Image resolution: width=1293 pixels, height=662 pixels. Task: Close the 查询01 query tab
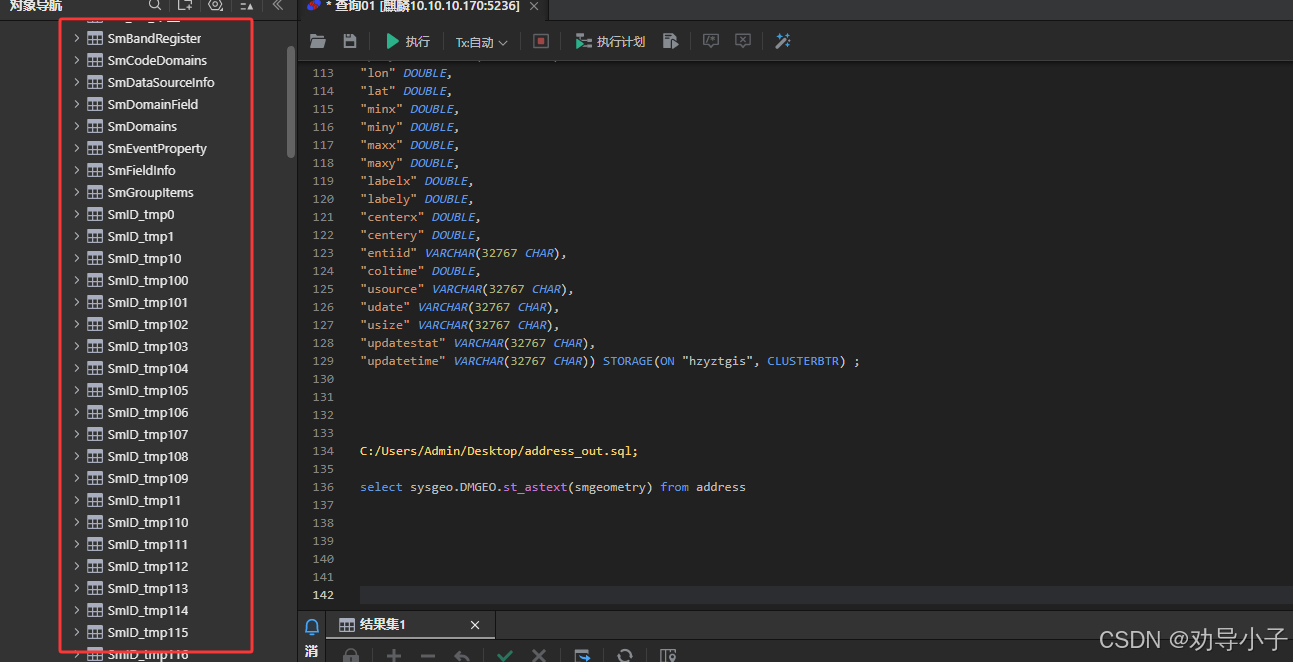(x=534, y=6)
